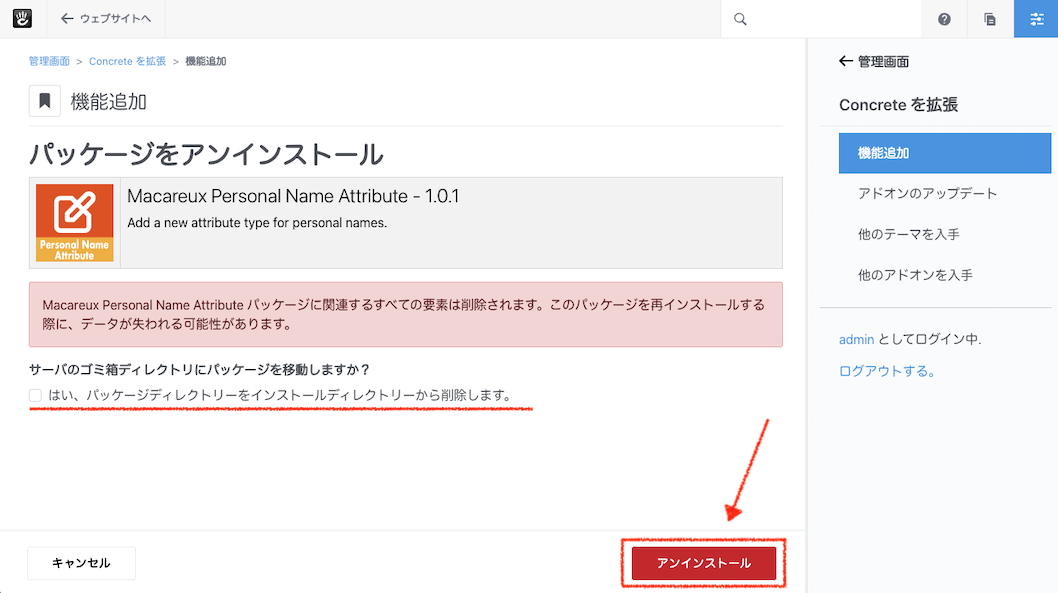Click the red アンインストール button
Screen dimensions: 1058x593
tap(704, 563)
